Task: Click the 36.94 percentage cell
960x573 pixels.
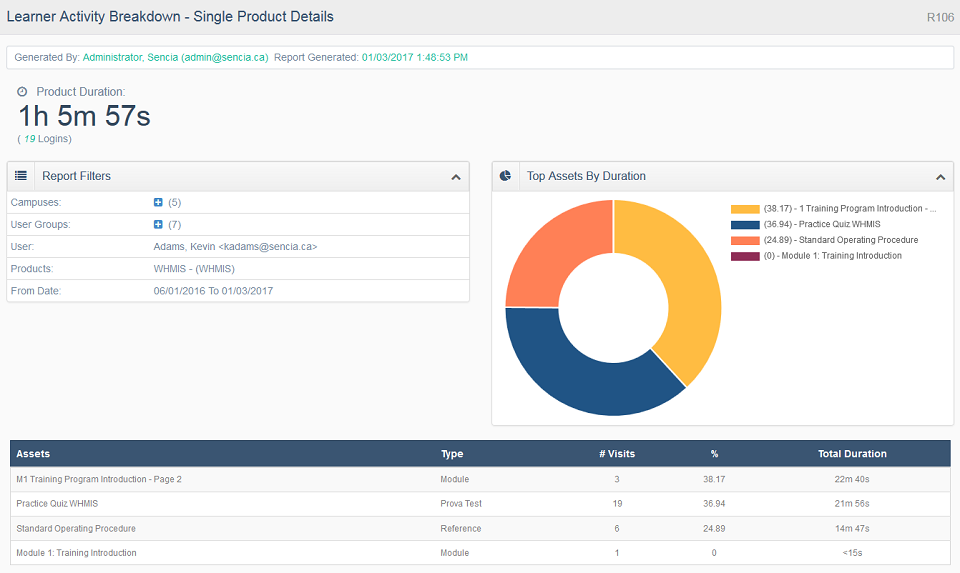Action: [714, 504]
